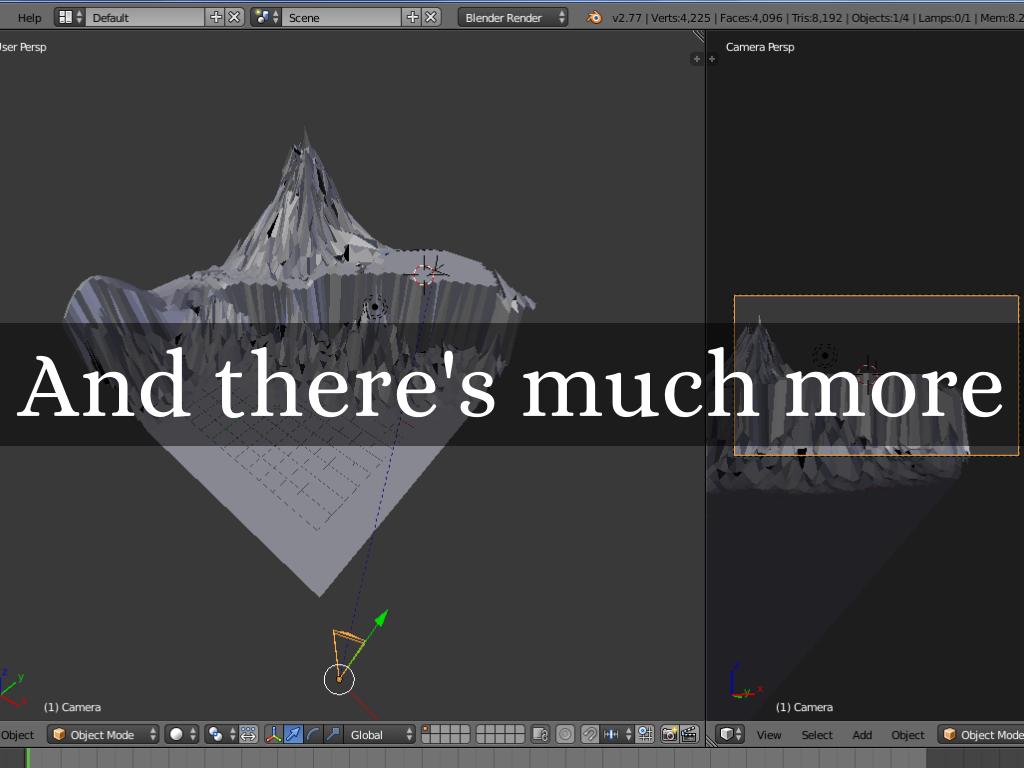The width and height of the screenshot is (1024, 768).
Task: Open the Blender Render engine dropdown
Action: pos(513,17)
